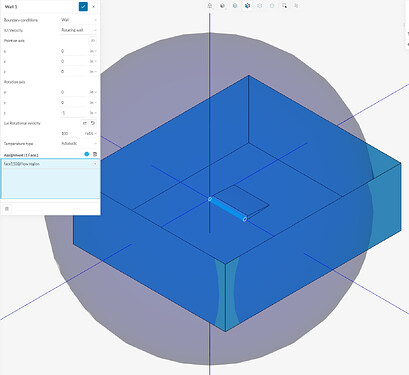Image resolution: width=409 pixels, height=375 pixels.
Task: Delete Wall 1 using the bottom trash icon
Action: click(7, 209)
